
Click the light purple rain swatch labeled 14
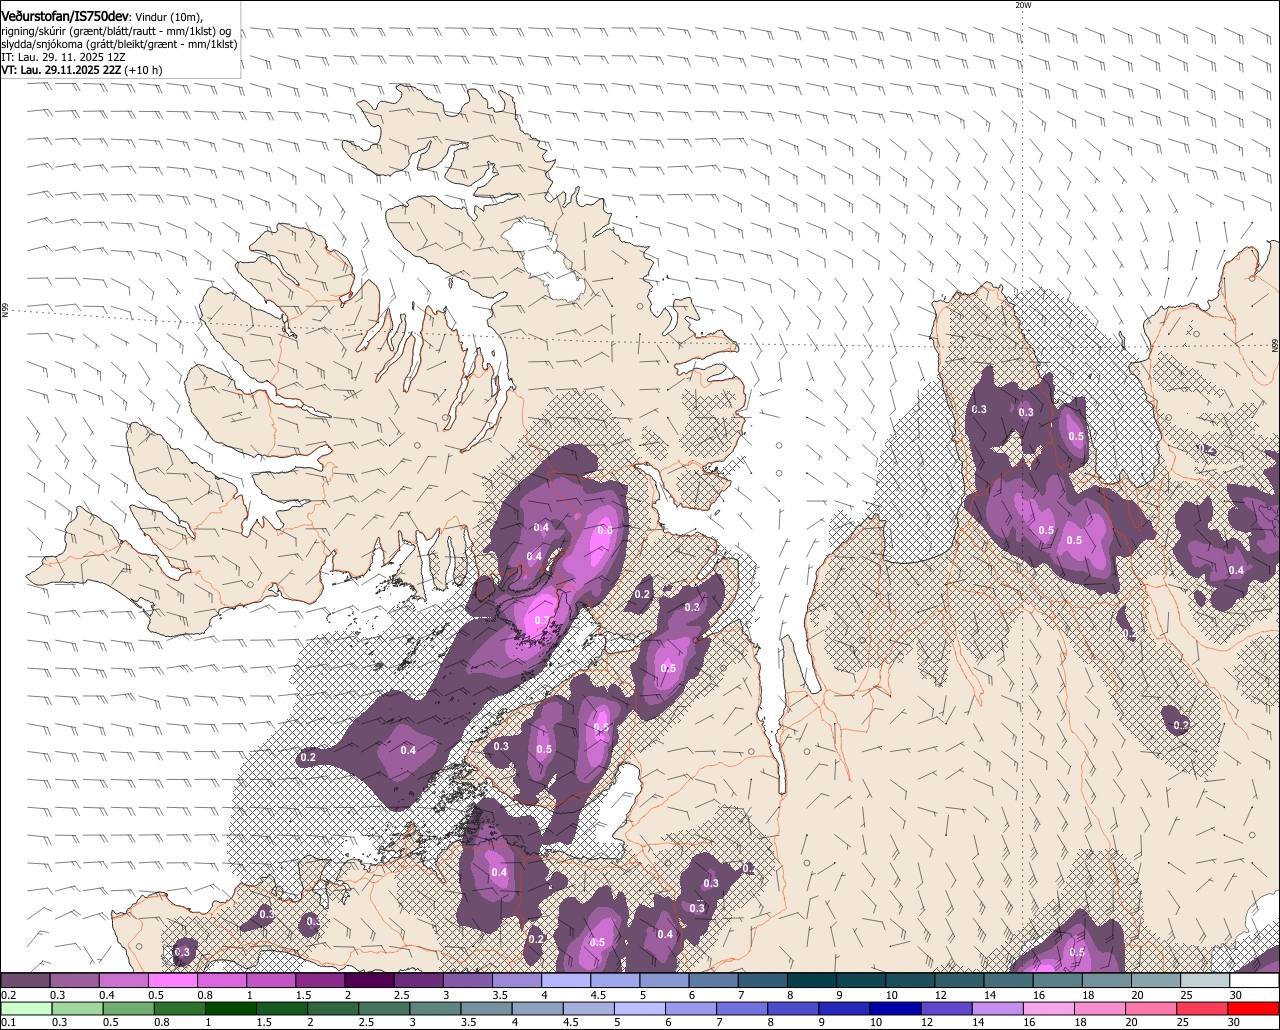coord(998,1008)
